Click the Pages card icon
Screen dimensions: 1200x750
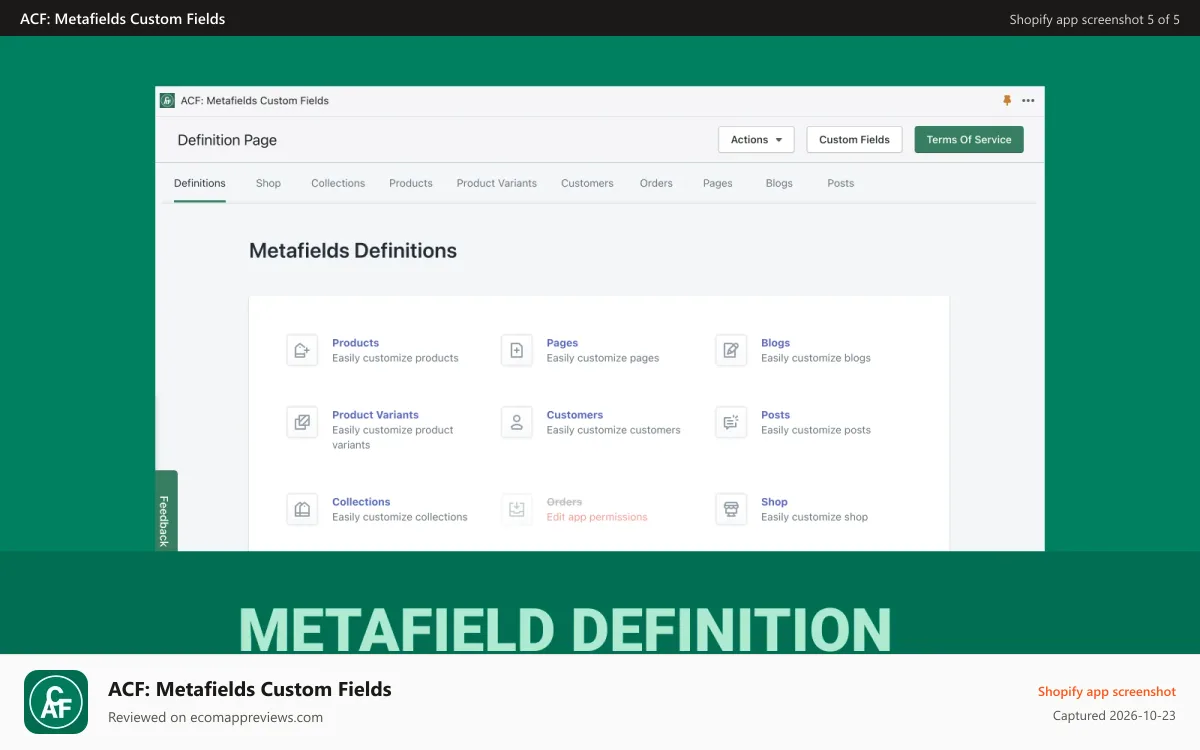click(517, 350)
